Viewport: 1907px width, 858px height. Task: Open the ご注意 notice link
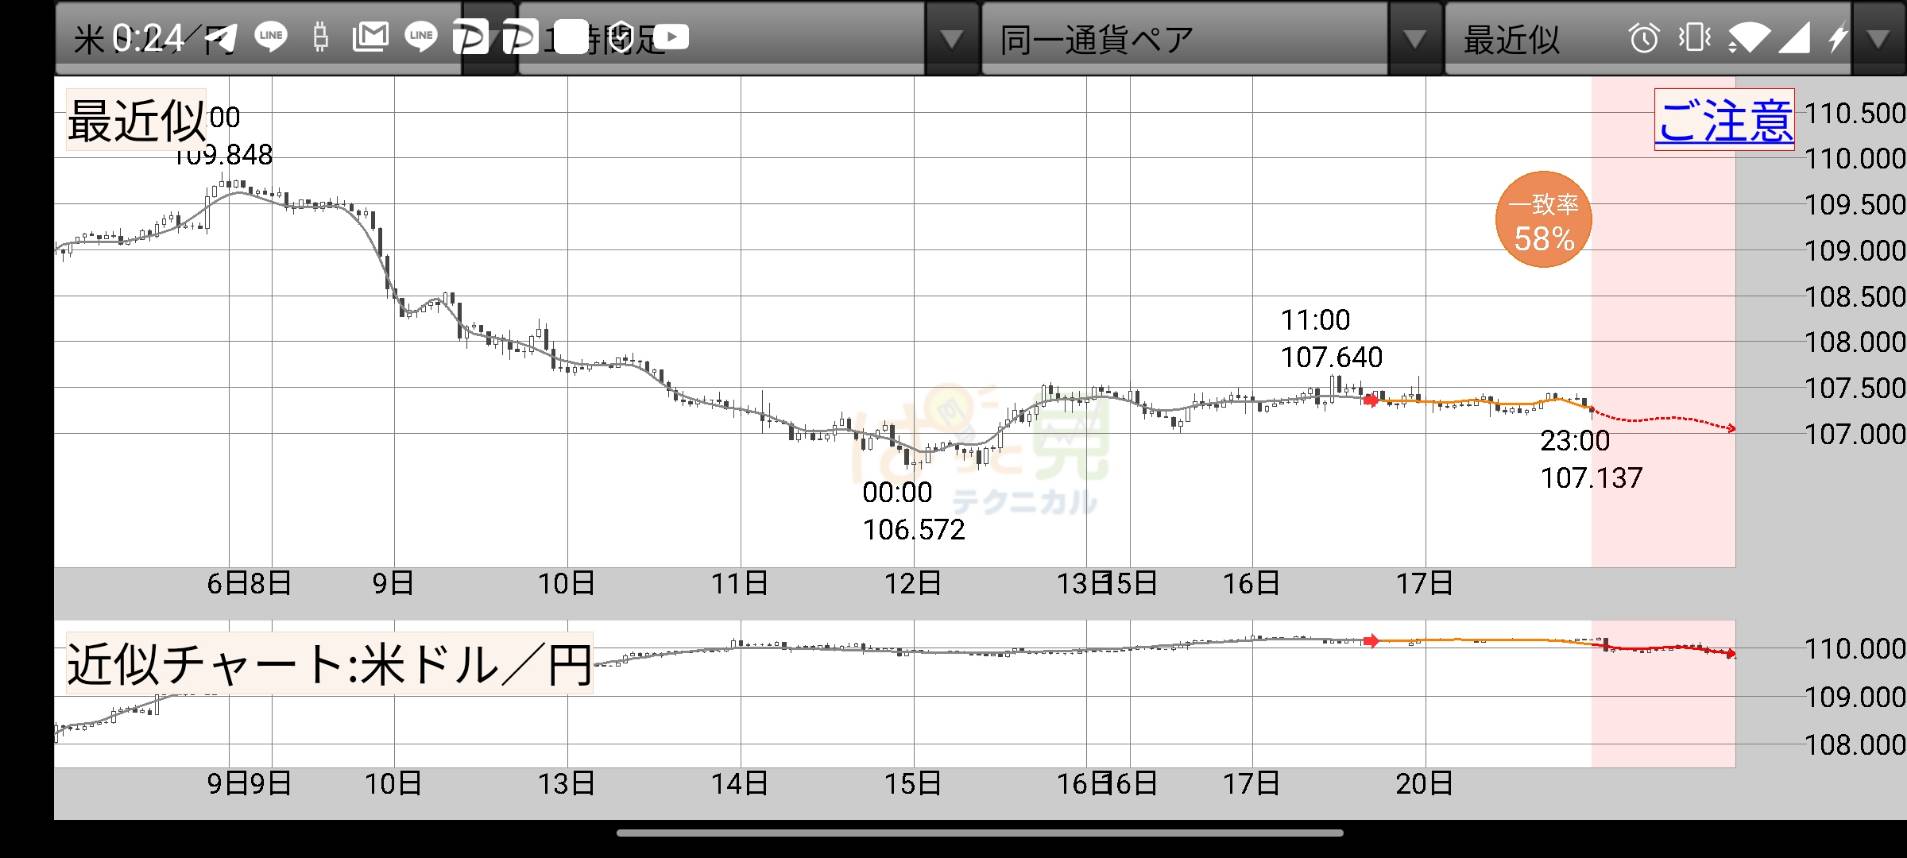[x=1724, y=120]
